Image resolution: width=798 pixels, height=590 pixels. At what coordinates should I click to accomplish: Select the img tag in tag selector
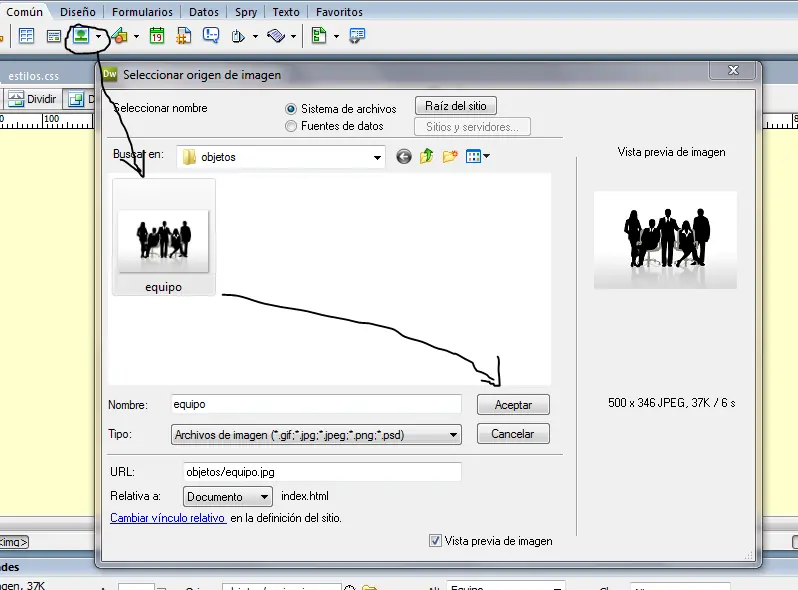click(x=14, y=542)
